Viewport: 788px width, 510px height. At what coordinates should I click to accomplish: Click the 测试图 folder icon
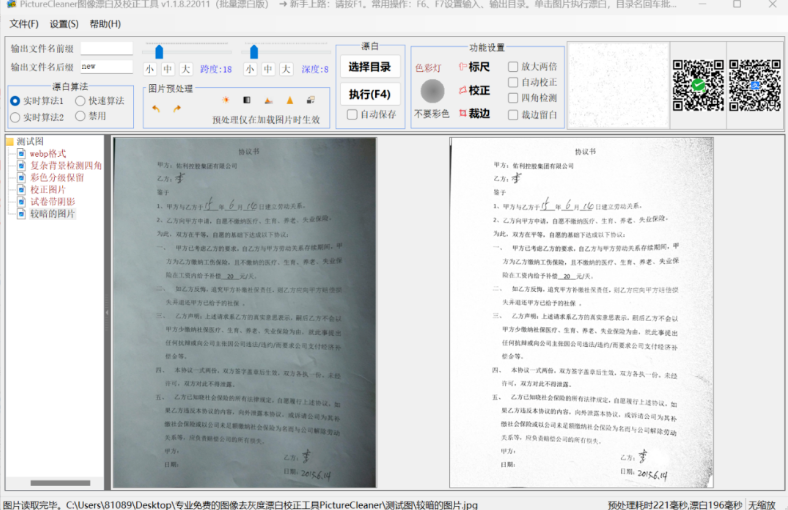tap(10, 142)
